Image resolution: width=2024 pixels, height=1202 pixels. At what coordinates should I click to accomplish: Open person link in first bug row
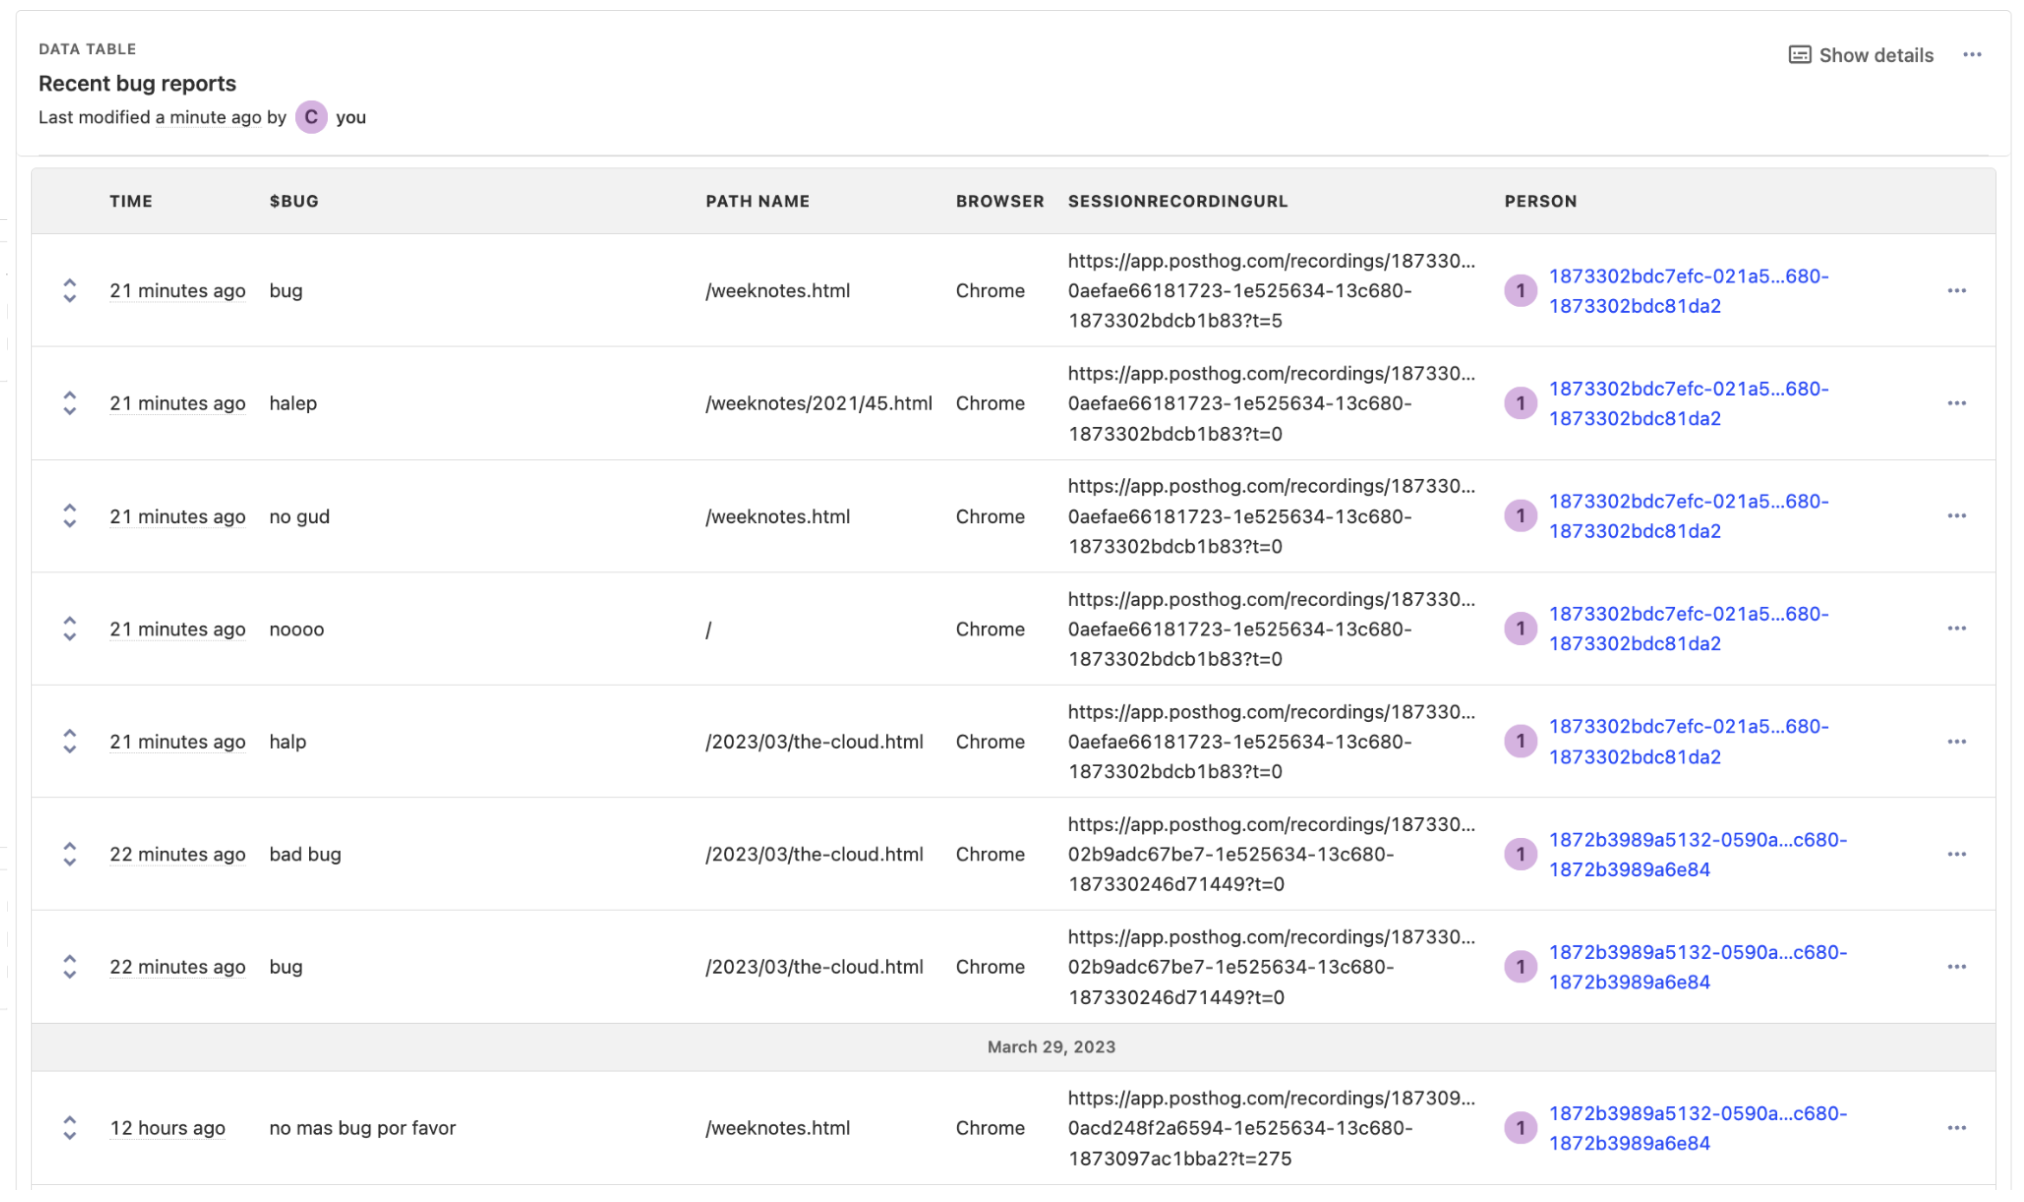tap(1688, 291)
